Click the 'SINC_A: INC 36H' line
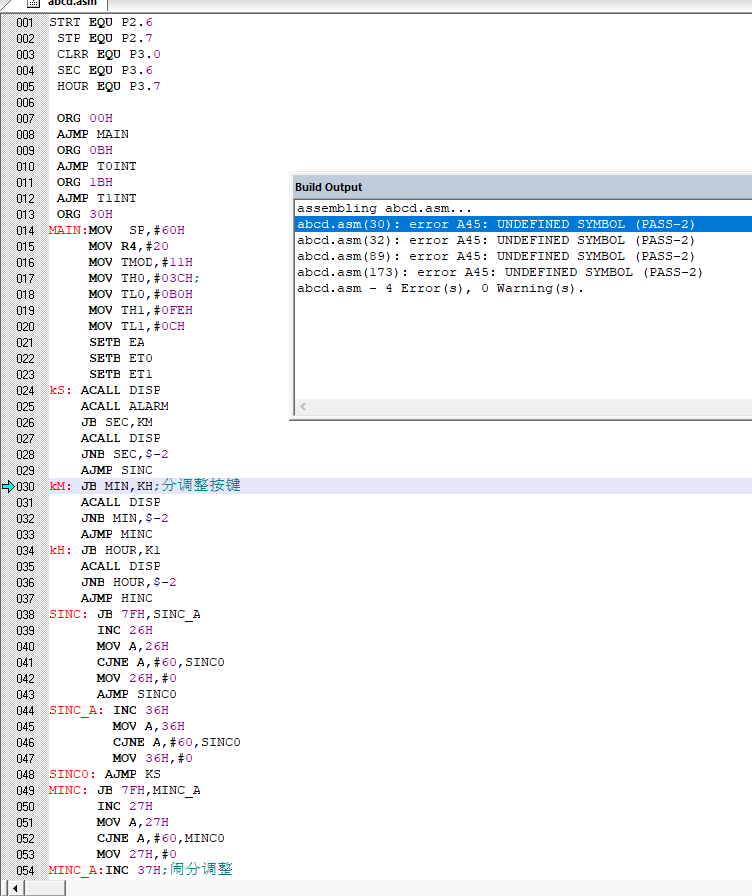 coord(109,710)
